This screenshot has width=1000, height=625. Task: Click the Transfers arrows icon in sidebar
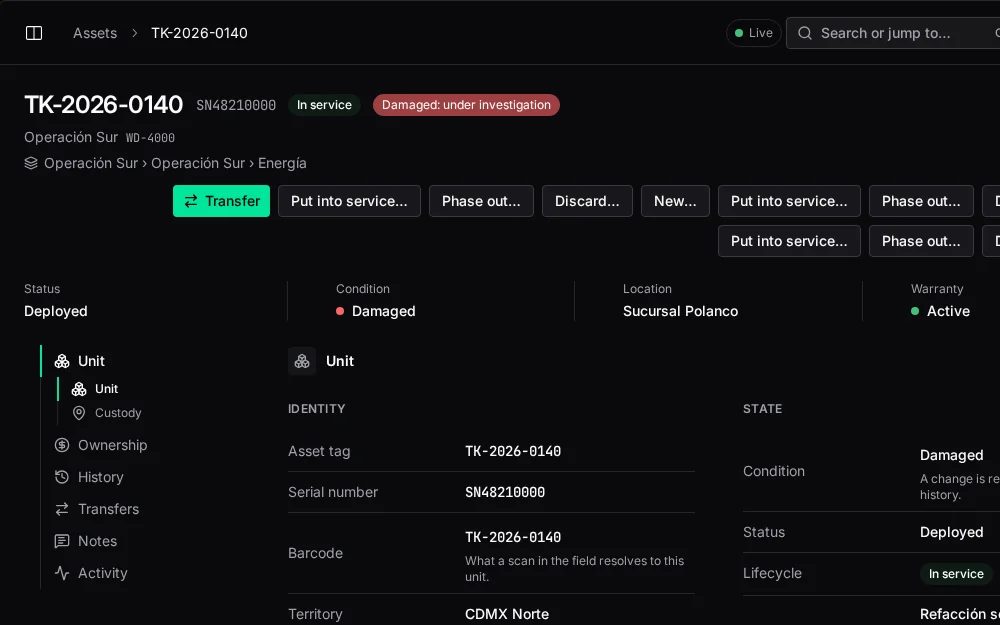[62, 509]
